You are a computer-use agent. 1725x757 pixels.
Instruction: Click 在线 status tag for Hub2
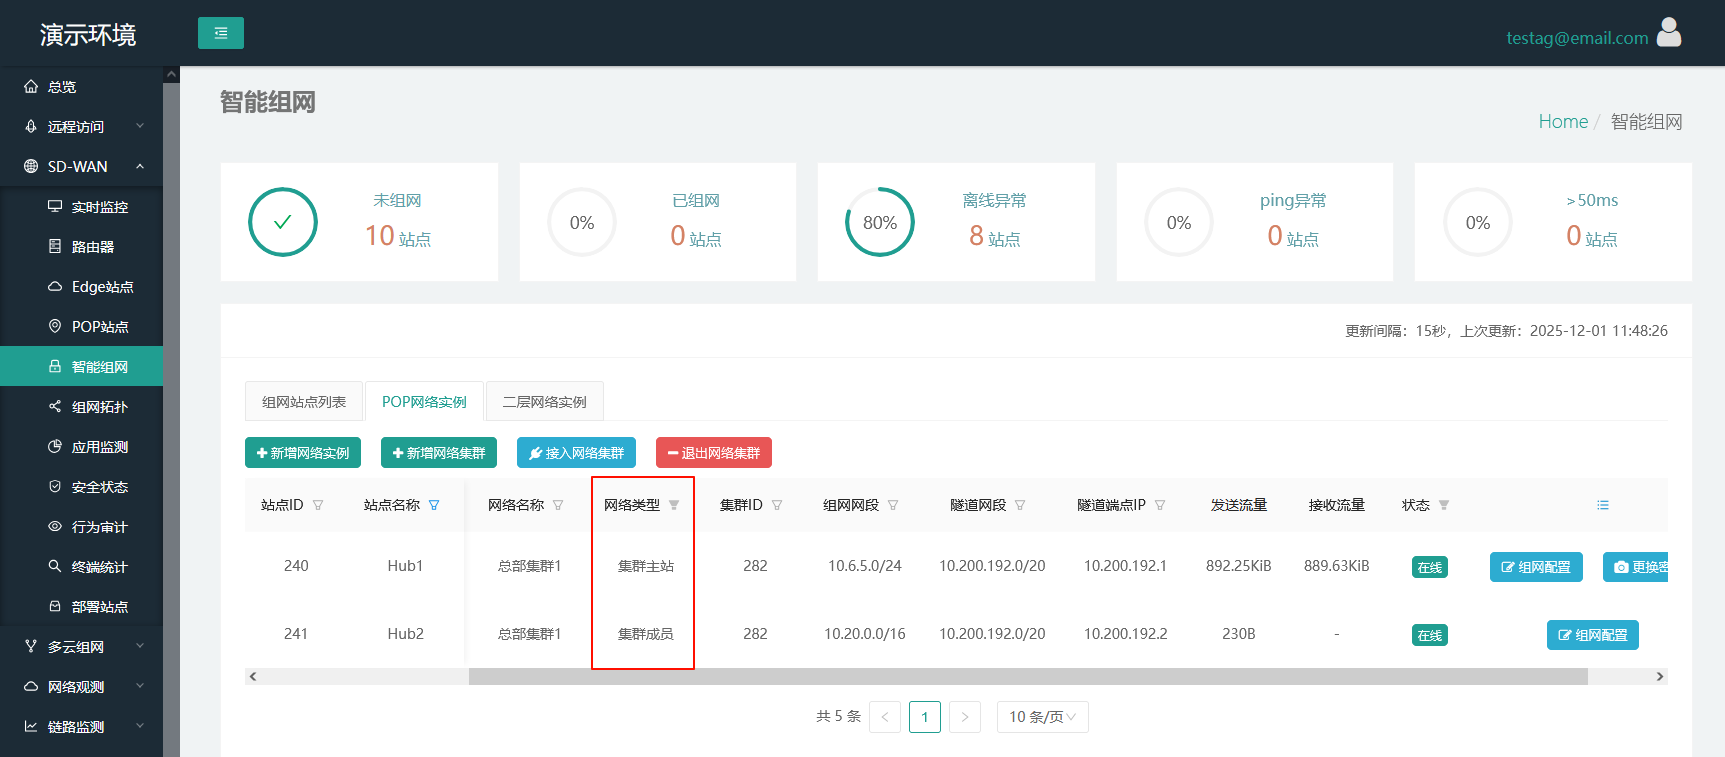(1430, 635)
